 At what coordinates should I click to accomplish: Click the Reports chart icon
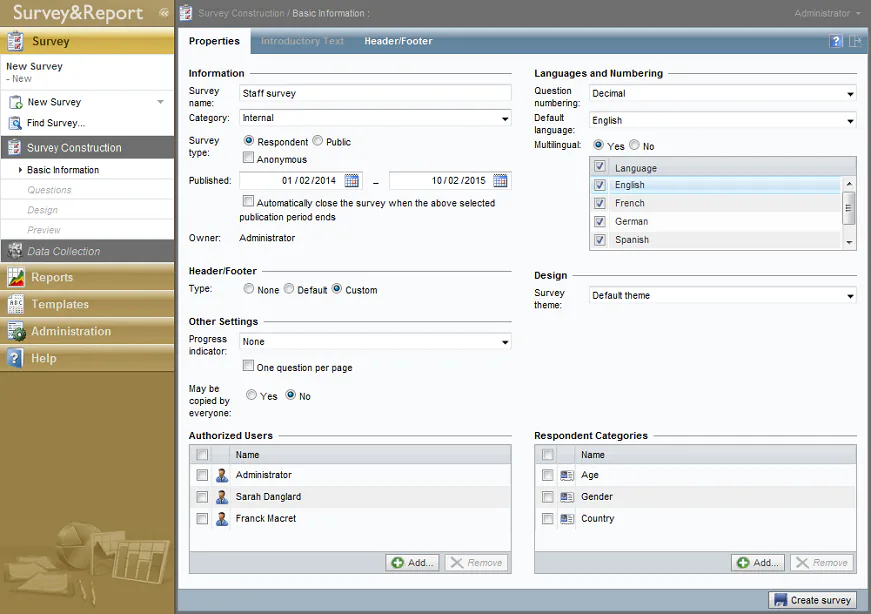[x=16, y=277]
